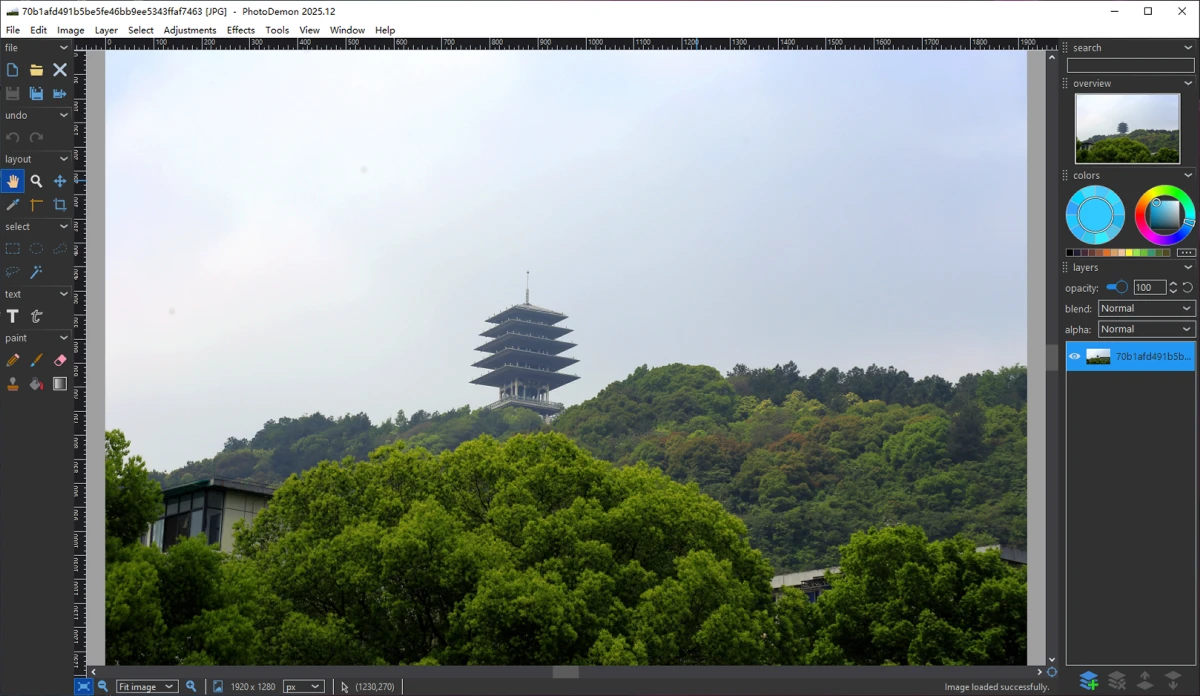Screen dimensions: 1200x696
Task: Click the overview thumbnail image
Action: pyautogui.click(x=1127, y=128)
